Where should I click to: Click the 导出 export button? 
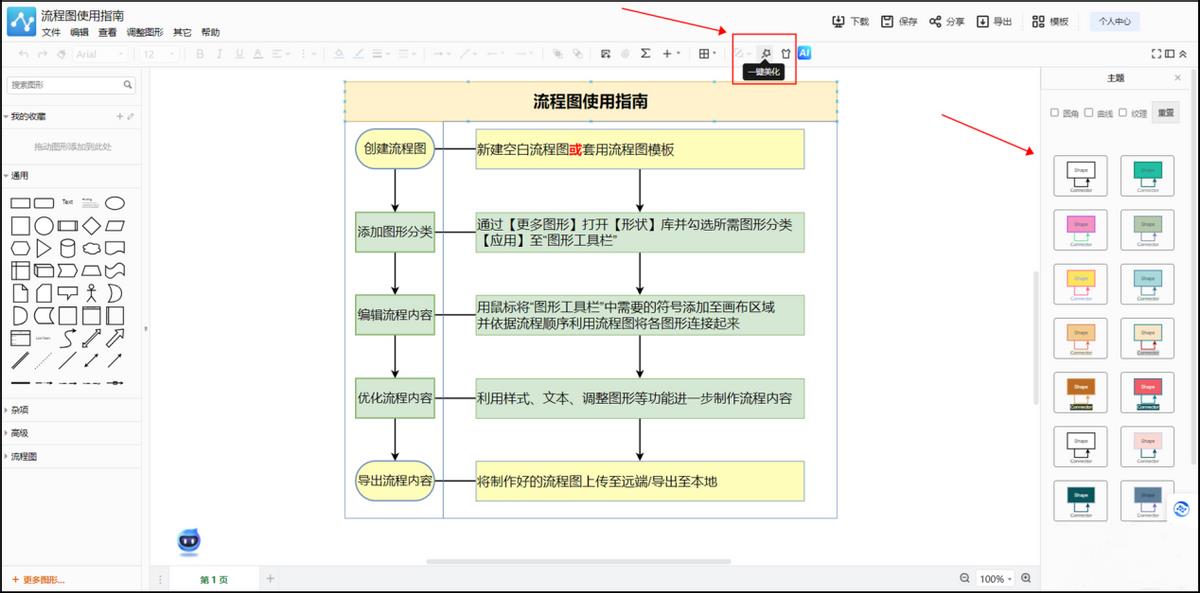[994, 21]
